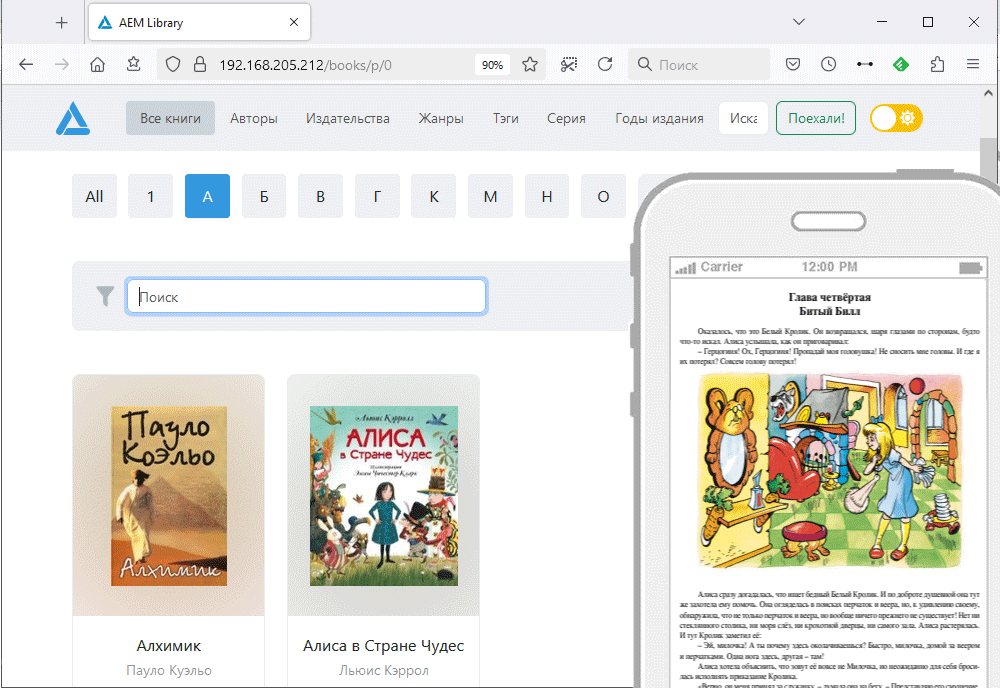Viewport: 1000px width, 688px height.
Task: Open the browser extensions puzzle icon
Action: (937, 65)
